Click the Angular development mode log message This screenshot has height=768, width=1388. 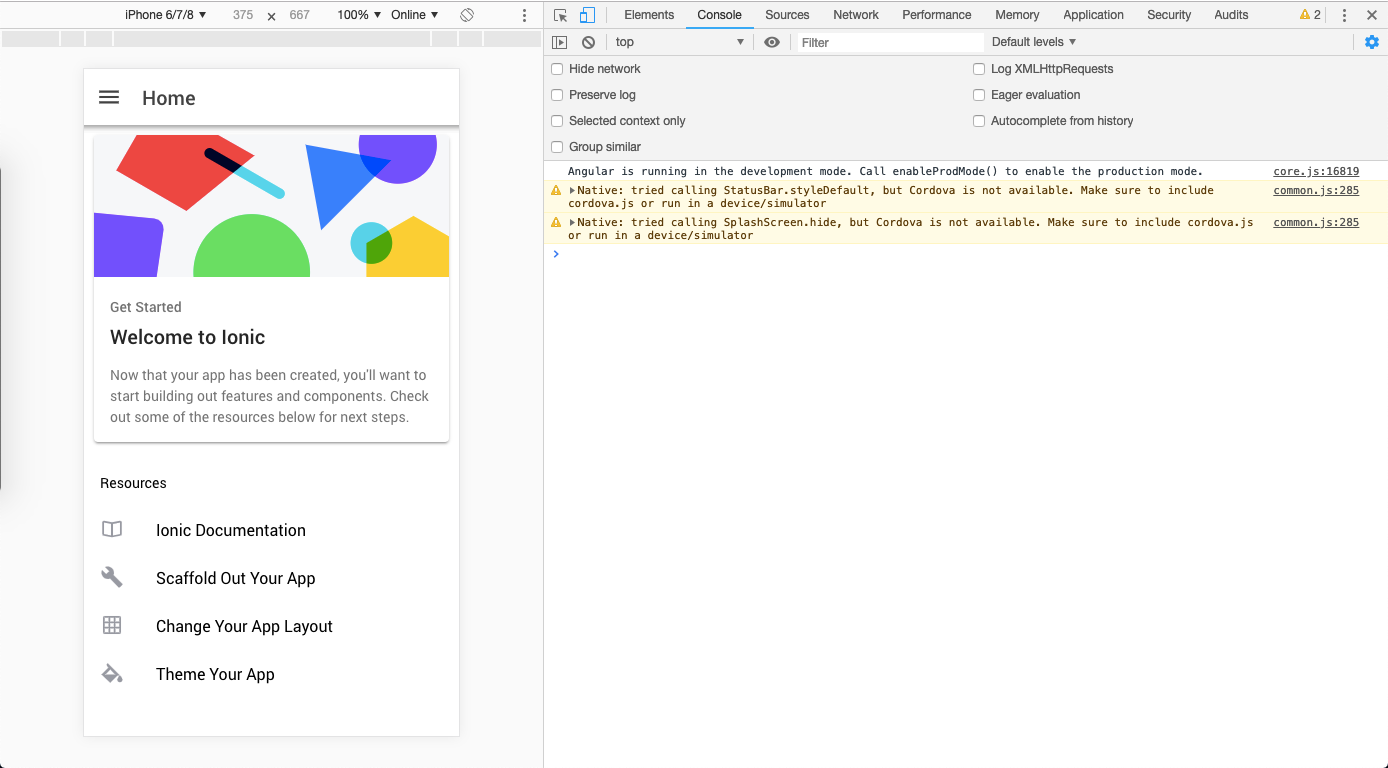(x=885, y=171)
